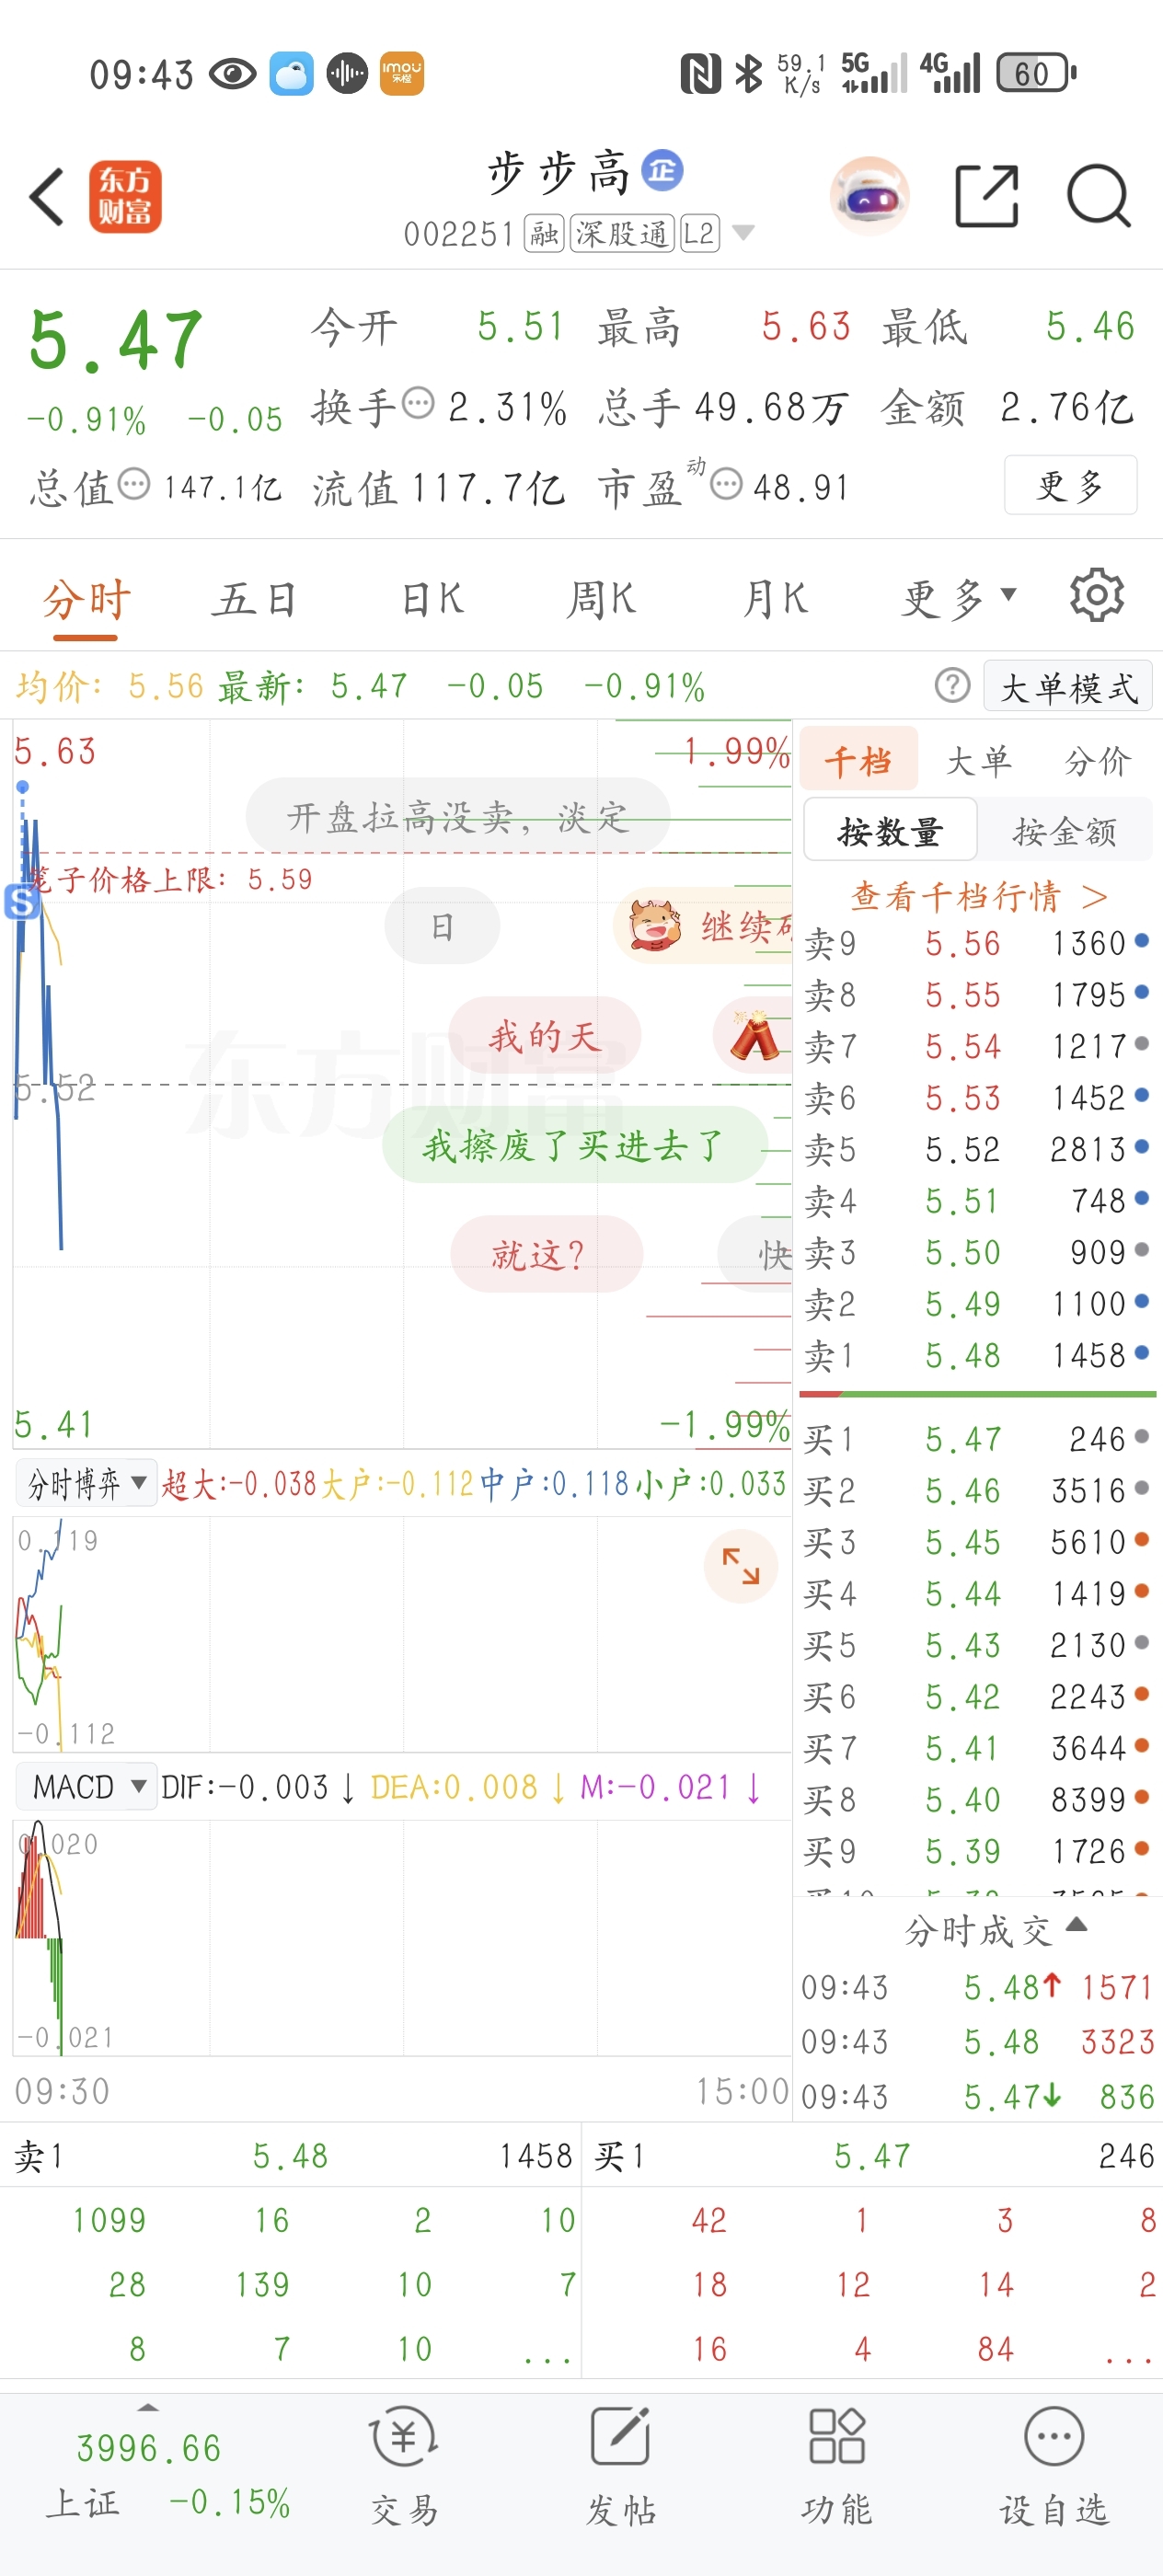1163x2576 pixels.
Task: Open the search magnifier icon
Action: point(1098,197)
